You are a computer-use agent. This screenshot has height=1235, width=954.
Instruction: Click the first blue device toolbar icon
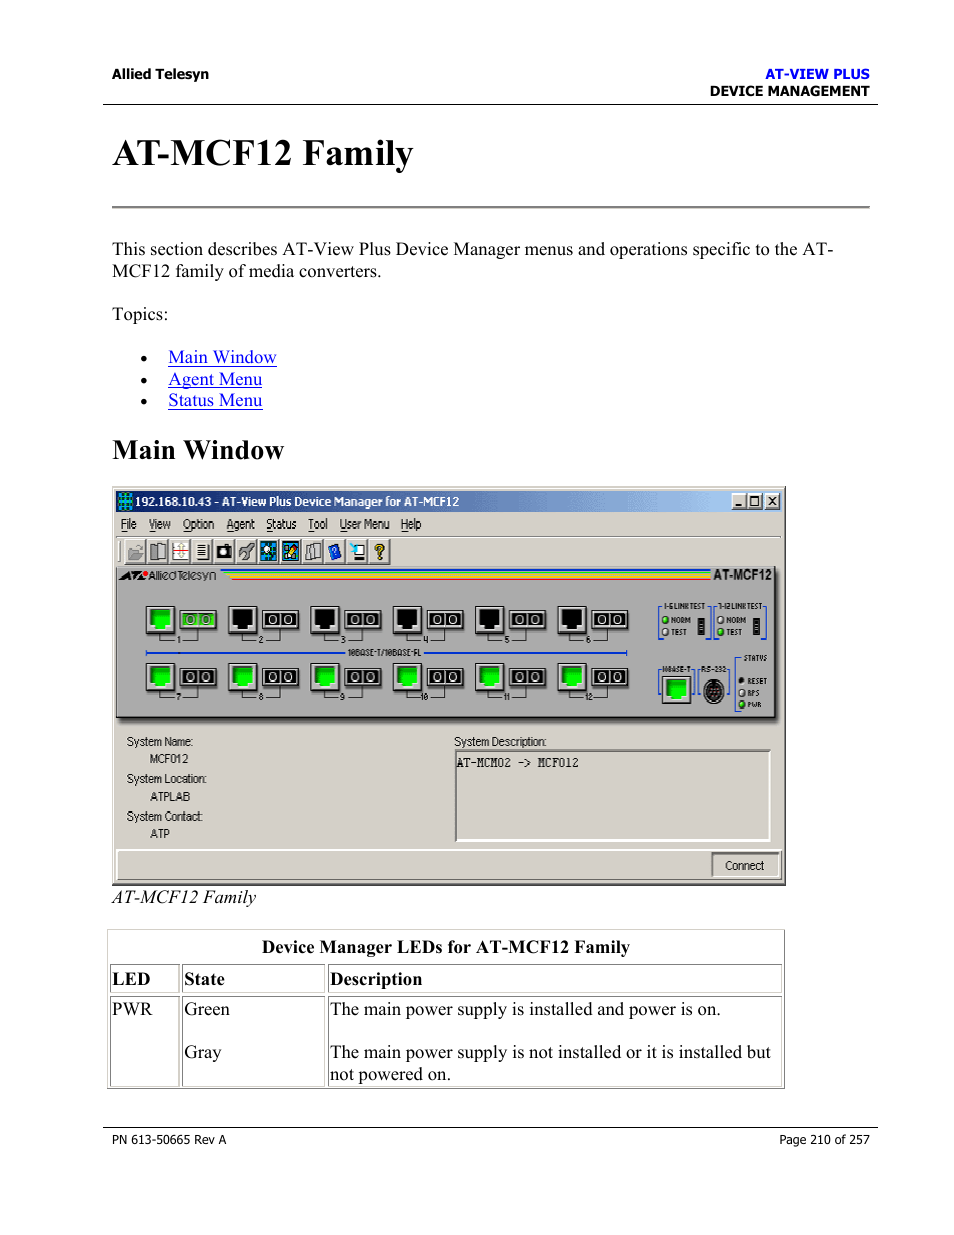tap(268, 551)
